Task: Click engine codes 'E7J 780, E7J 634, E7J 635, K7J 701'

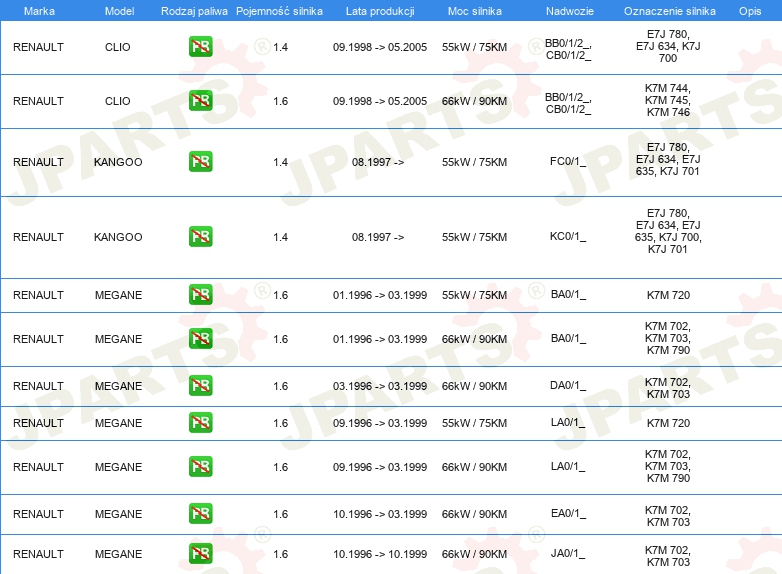Action: [668, 159]
